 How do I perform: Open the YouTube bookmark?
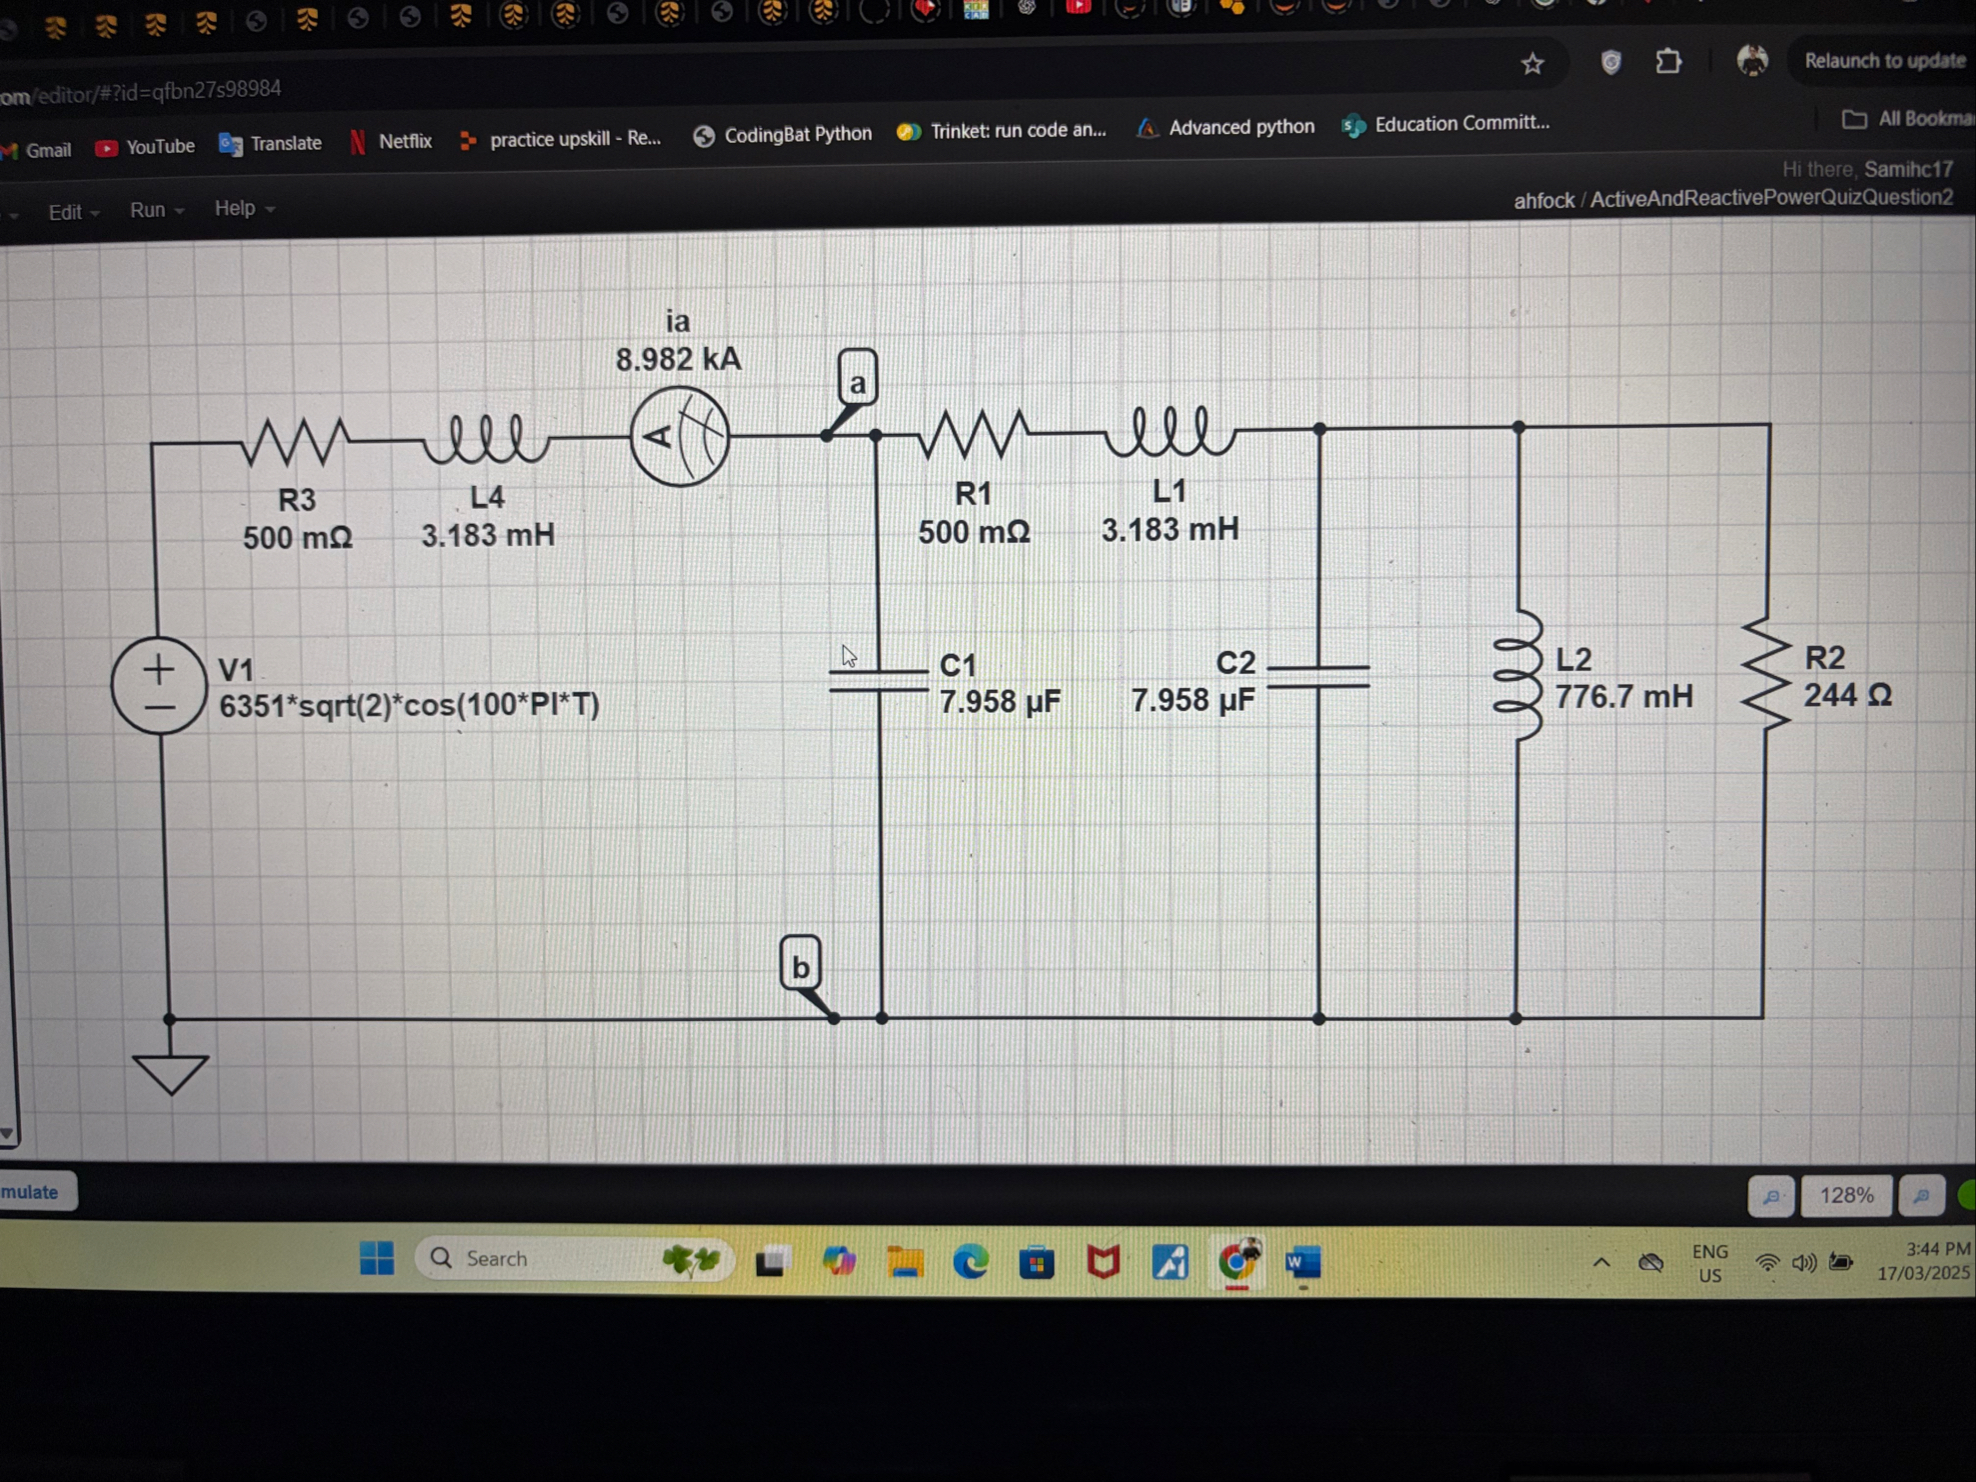pyautogui.click(x=145, y=147)
